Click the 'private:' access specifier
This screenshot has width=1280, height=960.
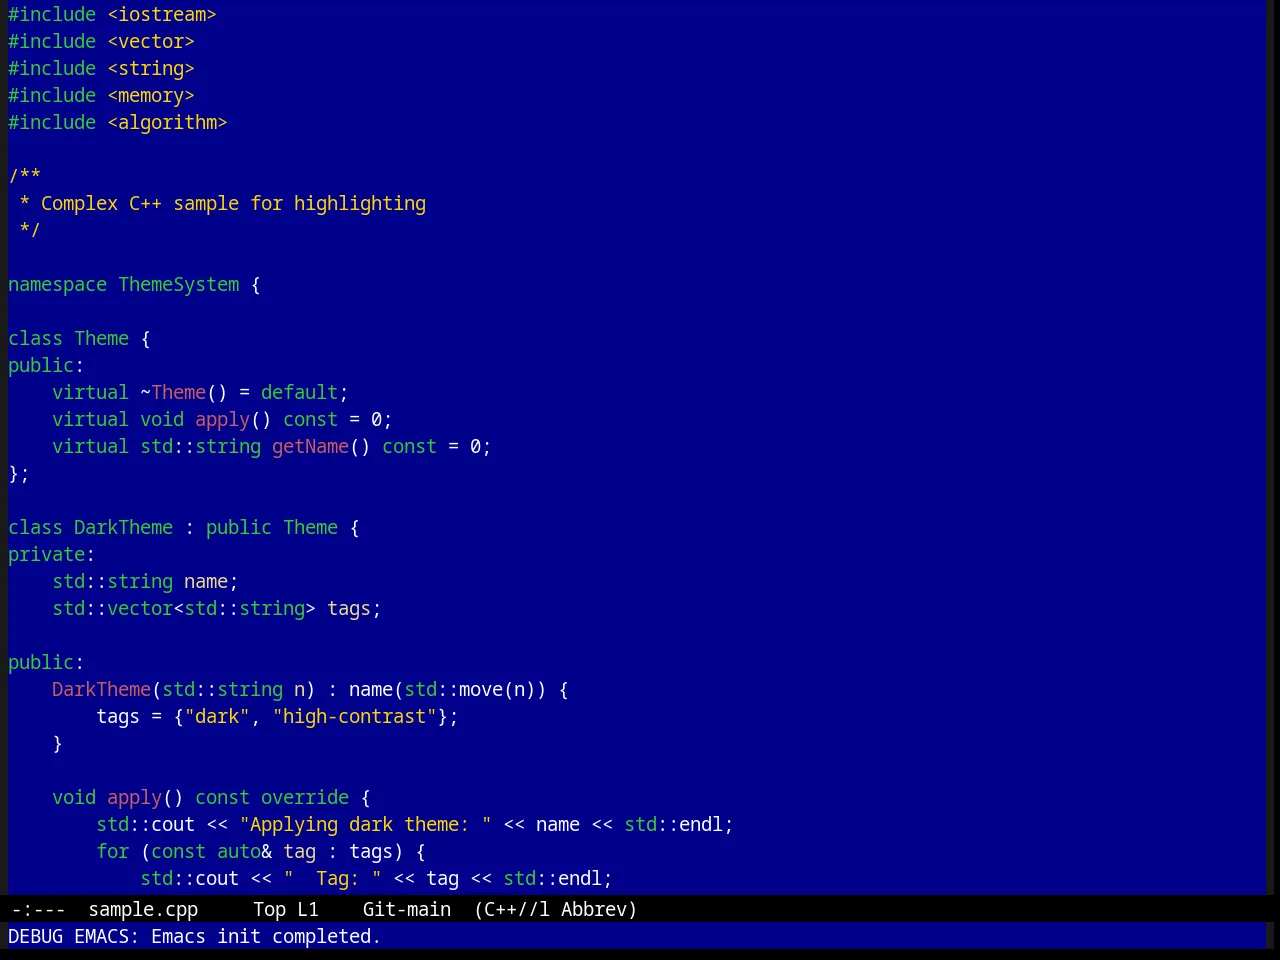tap(52, 554)
